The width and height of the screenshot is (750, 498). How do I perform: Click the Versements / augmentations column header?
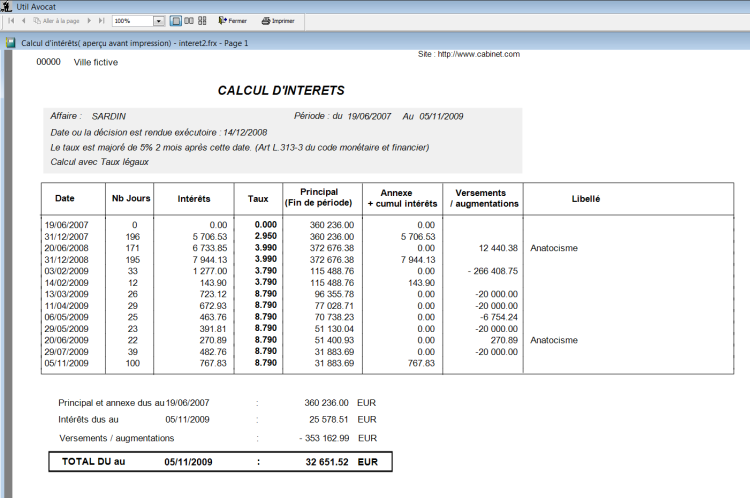[x=484, y=198]
